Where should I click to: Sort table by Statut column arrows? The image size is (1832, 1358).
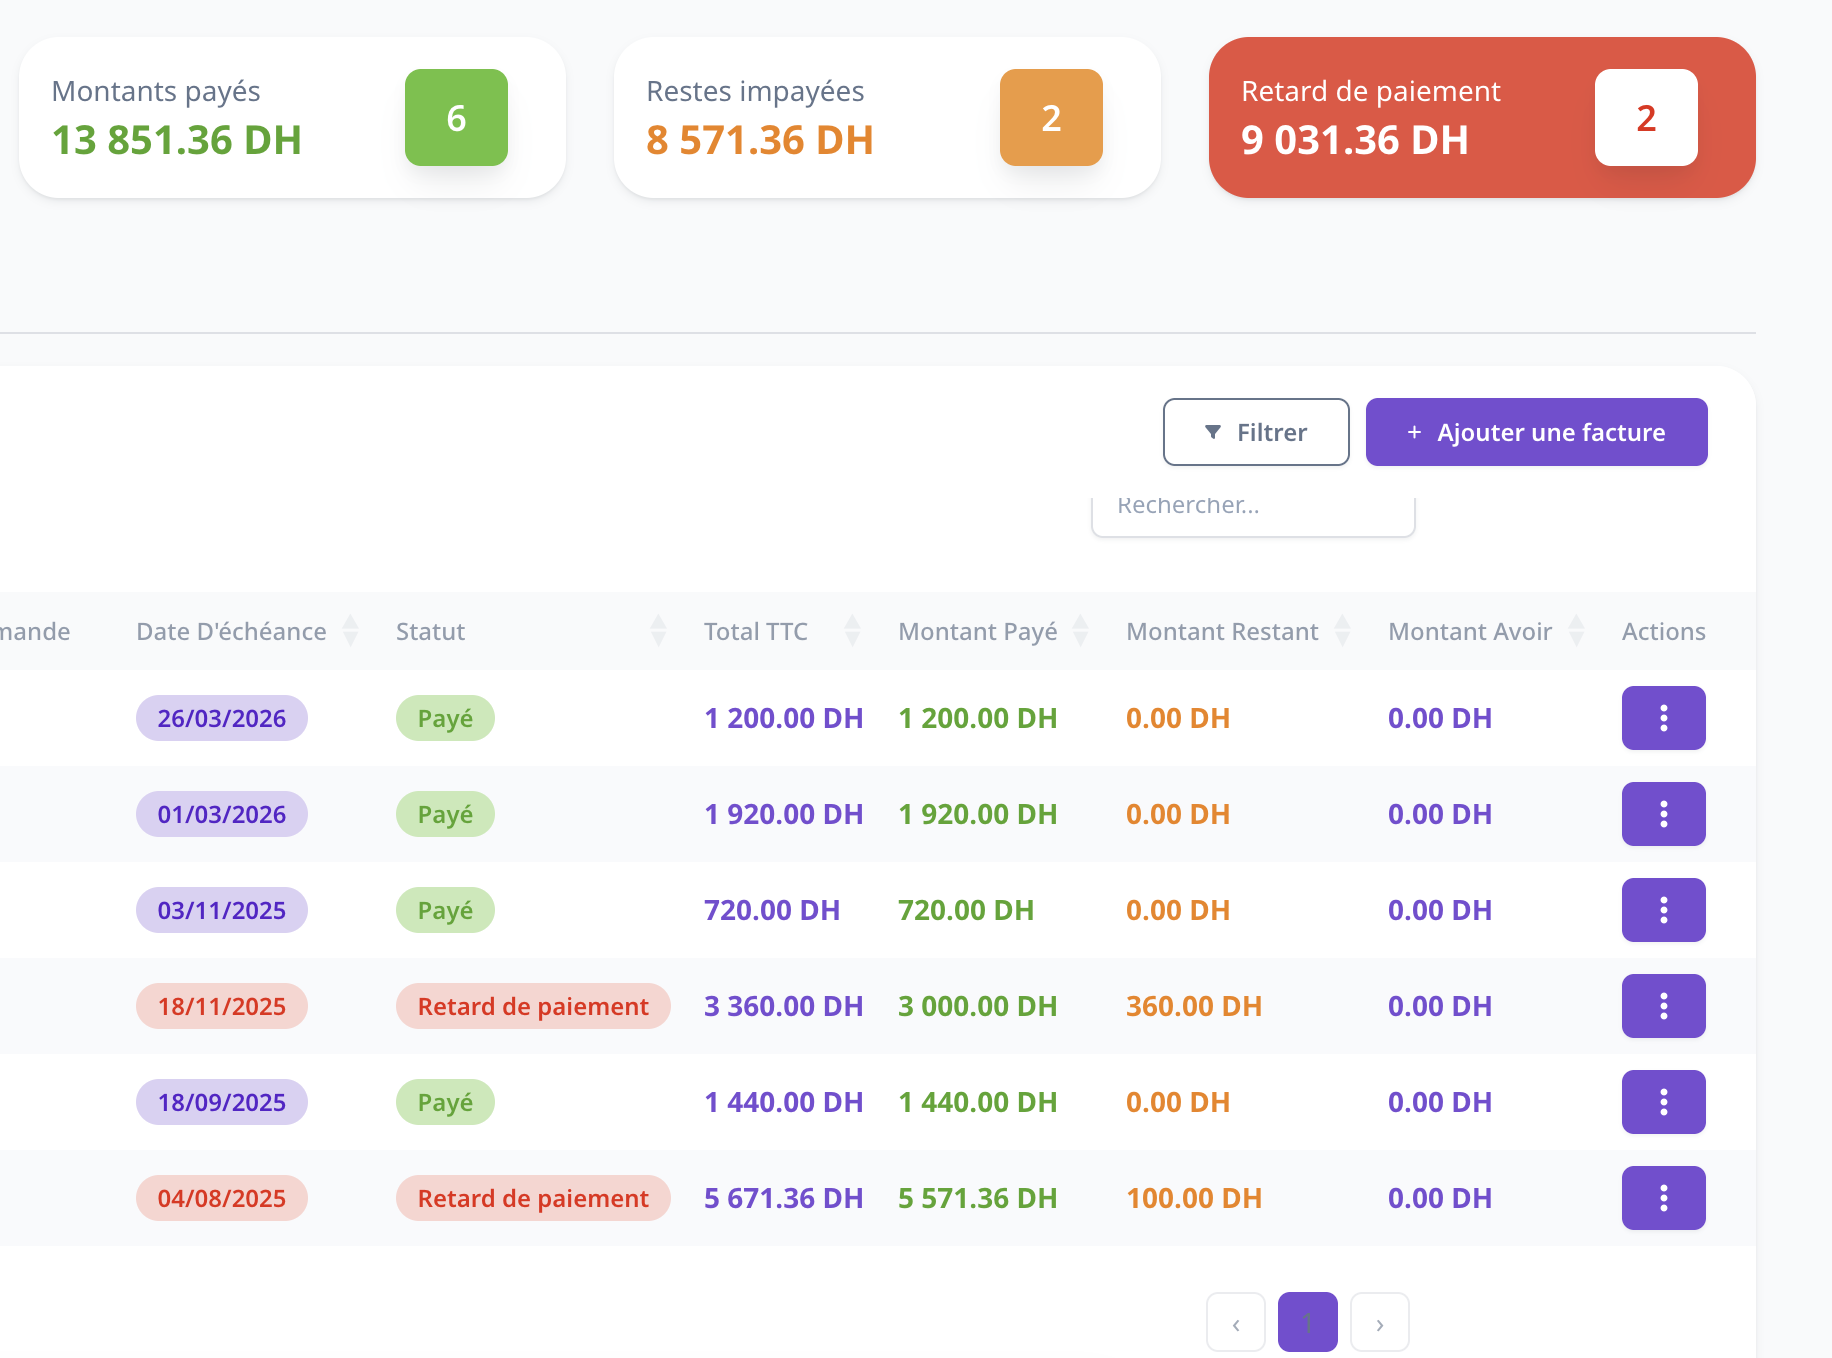[658, 631]
